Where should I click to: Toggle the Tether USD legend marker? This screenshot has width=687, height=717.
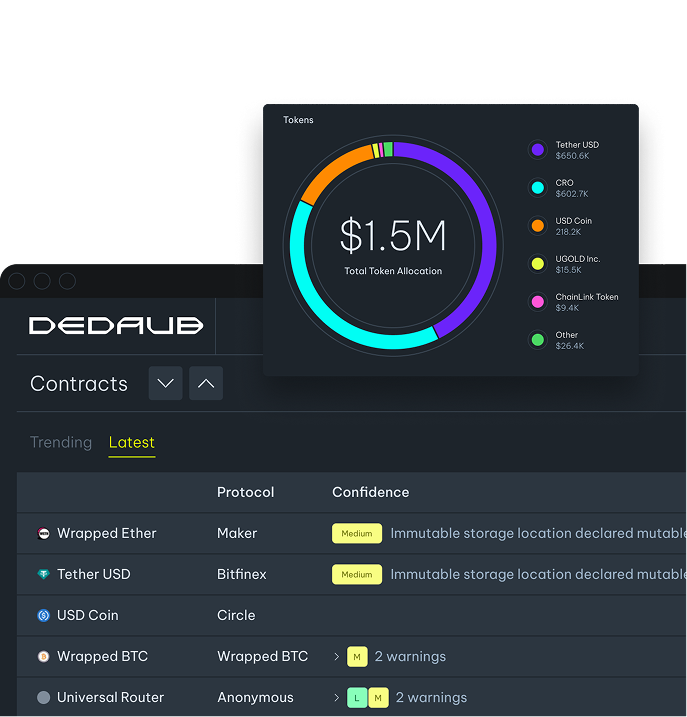click(x=537, y=150)
